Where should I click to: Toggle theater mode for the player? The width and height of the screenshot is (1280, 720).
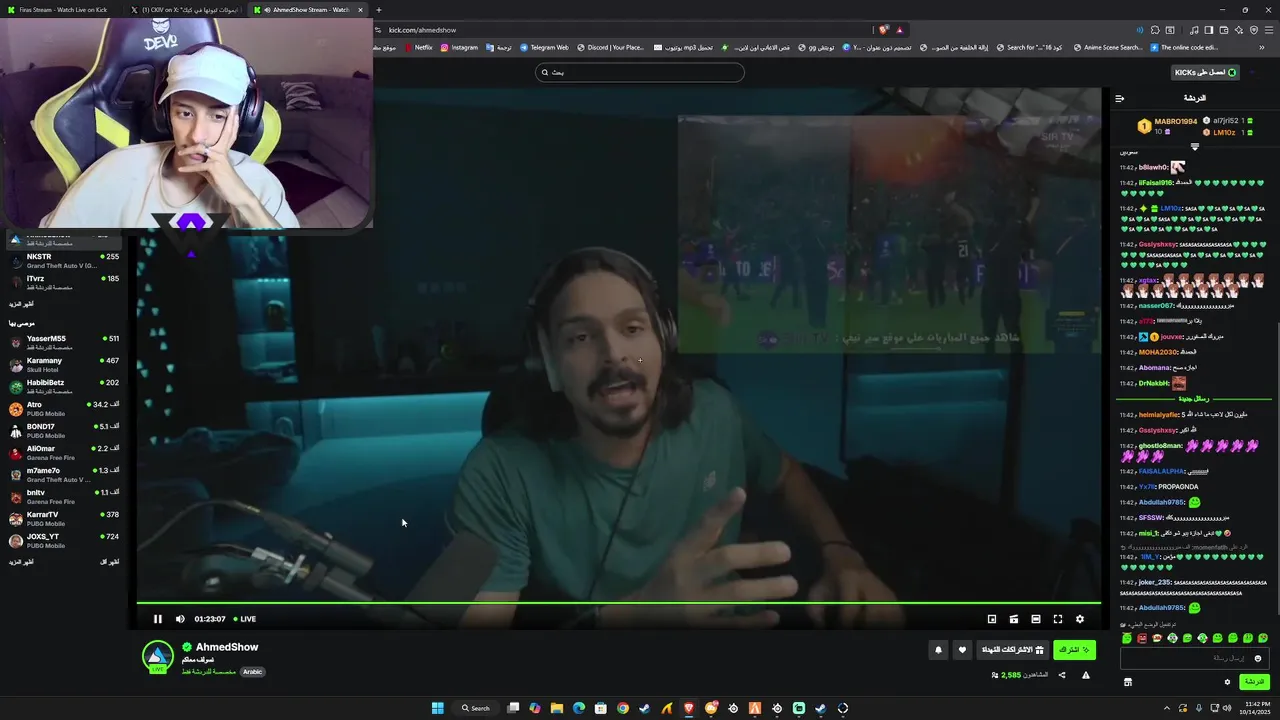pyautogui.click(x=1036, y=619)
